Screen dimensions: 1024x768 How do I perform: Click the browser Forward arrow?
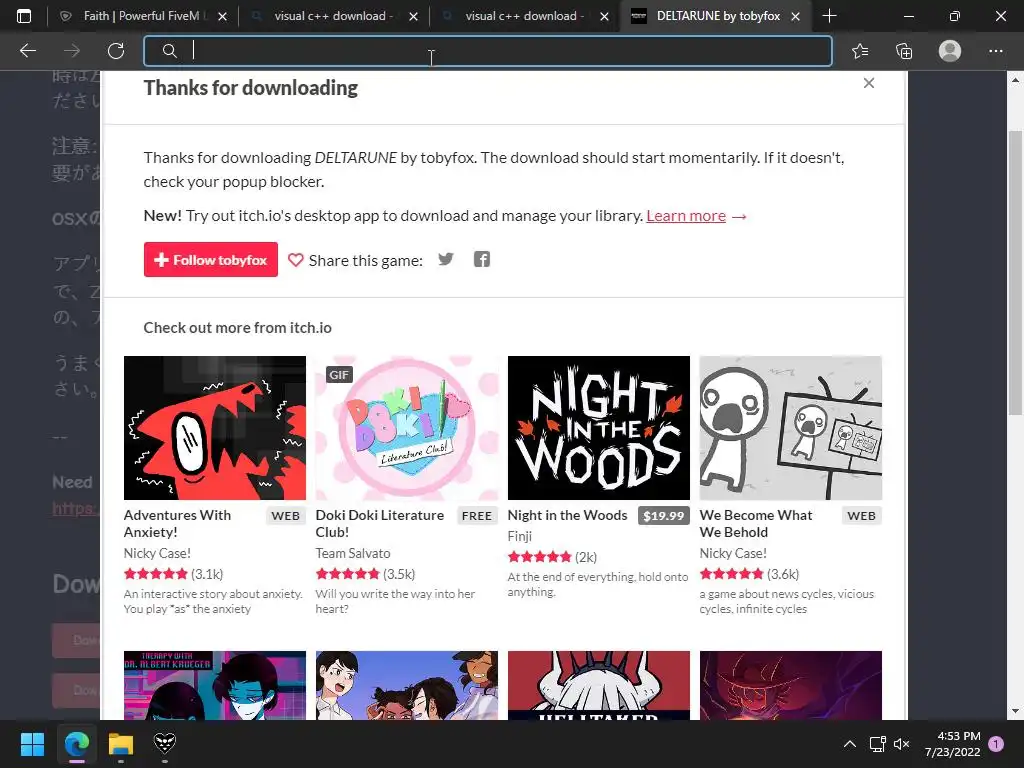pos(72,50)
